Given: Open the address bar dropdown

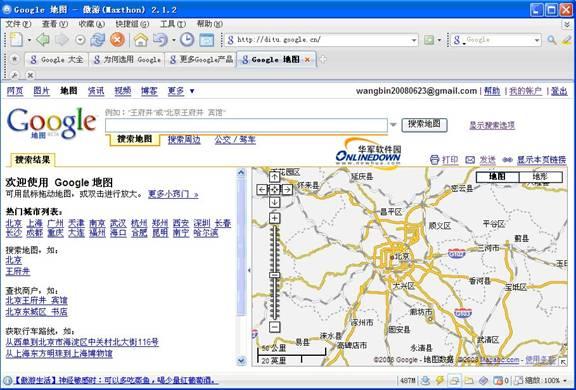Looking at the screenshot, I should click(x=414, y=40).
